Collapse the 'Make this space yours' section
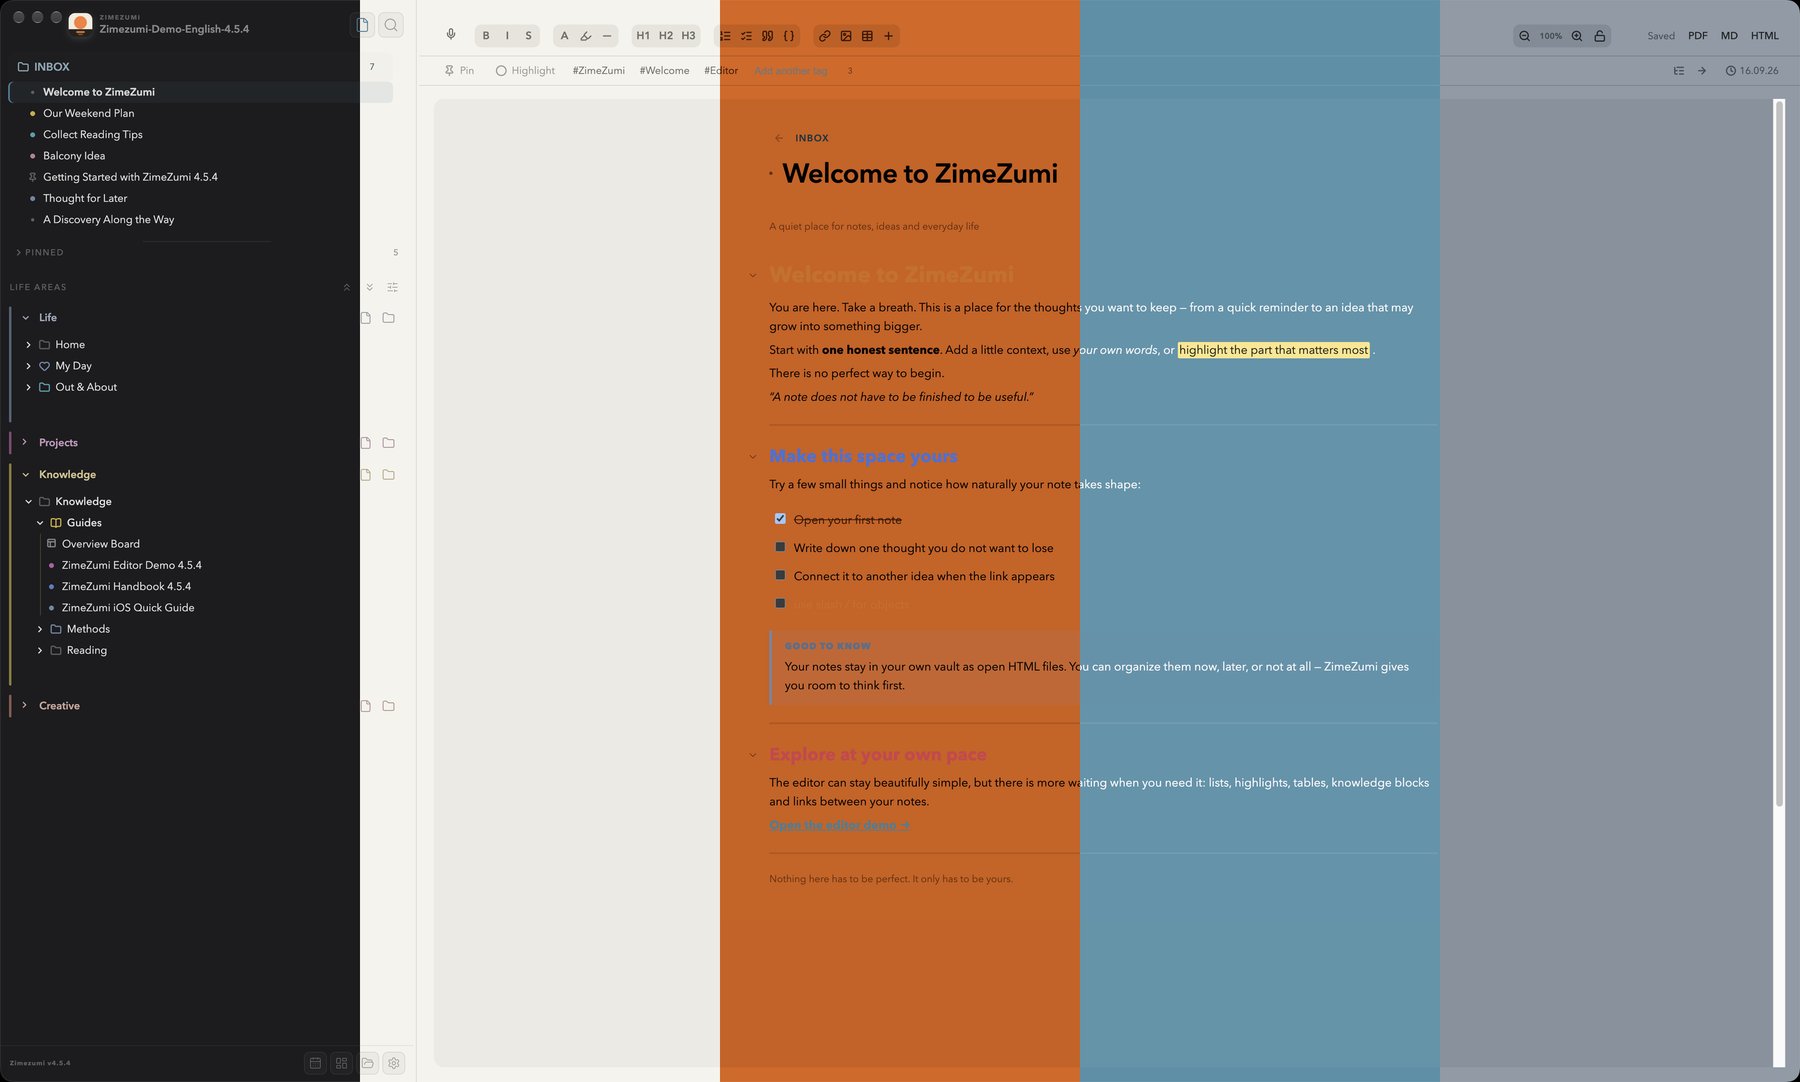This screenshot has width=1800, height=1082. click(x=753, y=457)
